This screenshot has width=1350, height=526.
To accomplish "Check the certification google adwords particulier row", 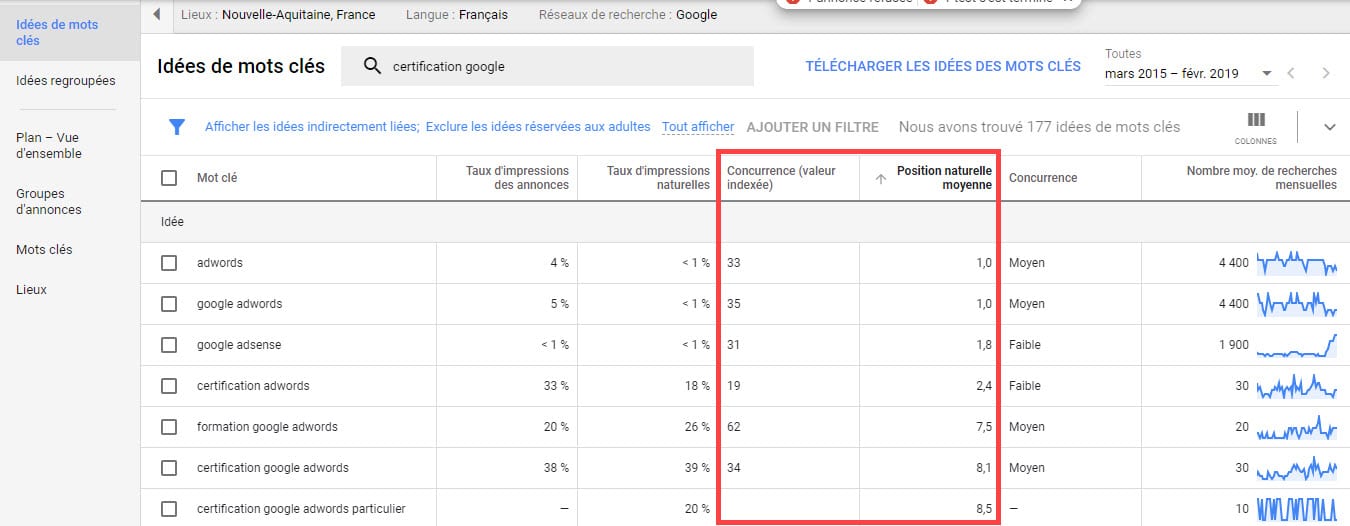I will [x=169, y=509].
